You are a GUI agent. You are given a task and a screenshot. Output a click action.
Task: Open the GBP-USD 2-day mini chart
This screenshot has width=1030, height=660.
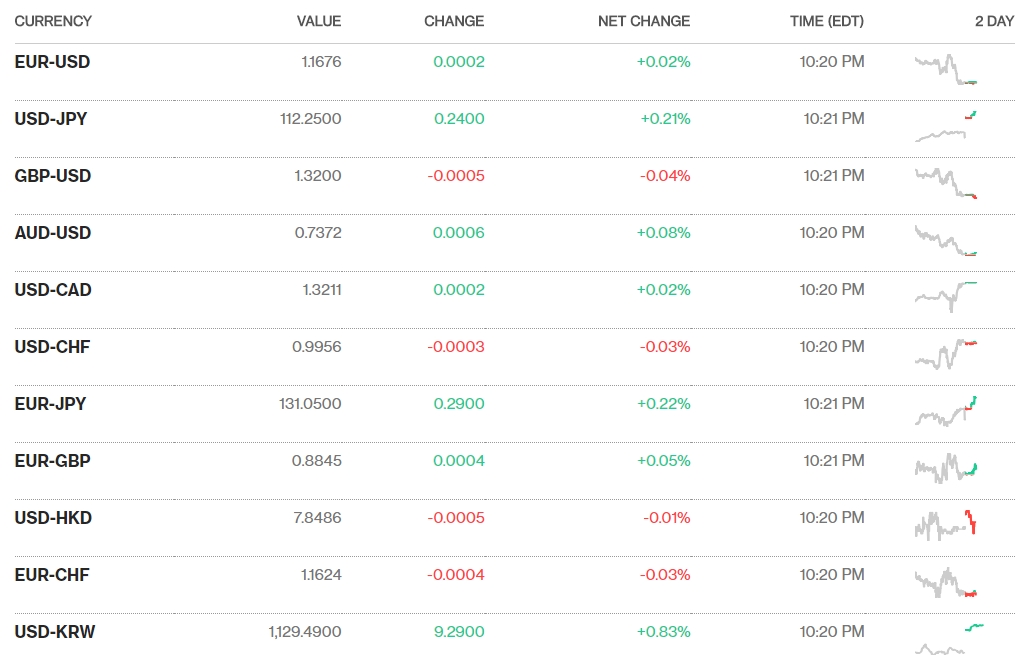click(x=946, y=183)
